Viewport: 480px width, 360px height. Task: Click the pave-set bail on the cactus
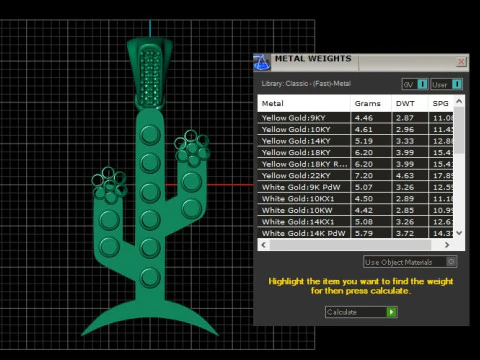pyautogui.click(x=150, y=74)
